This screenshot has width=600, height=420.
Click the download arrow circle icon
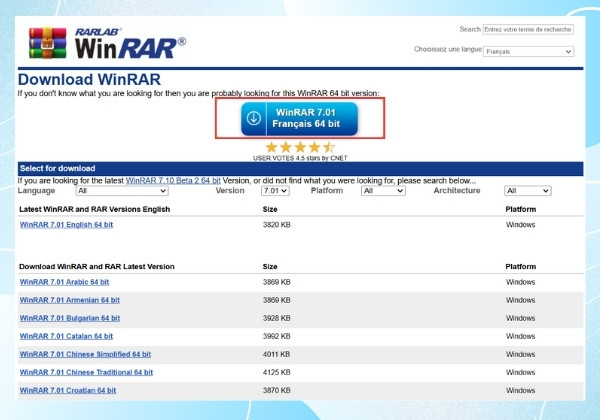point(254,118)
